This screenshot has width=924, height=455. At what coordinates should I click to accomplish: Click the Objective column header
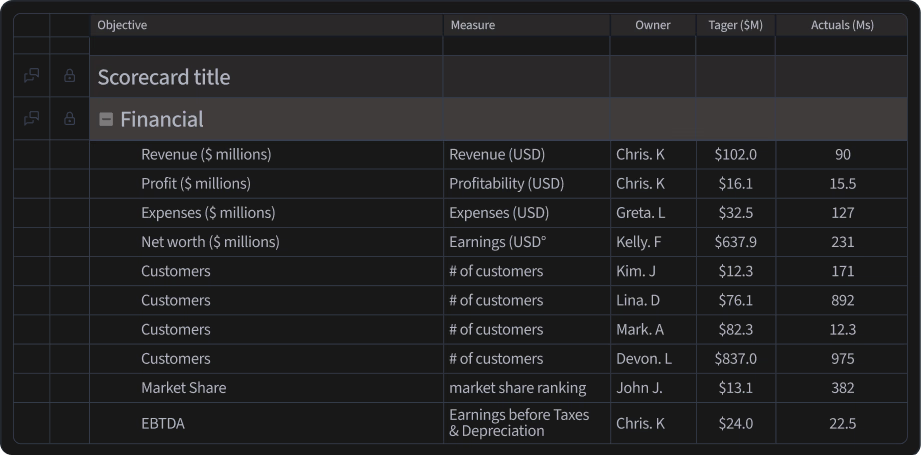click(x=122, y=25)
